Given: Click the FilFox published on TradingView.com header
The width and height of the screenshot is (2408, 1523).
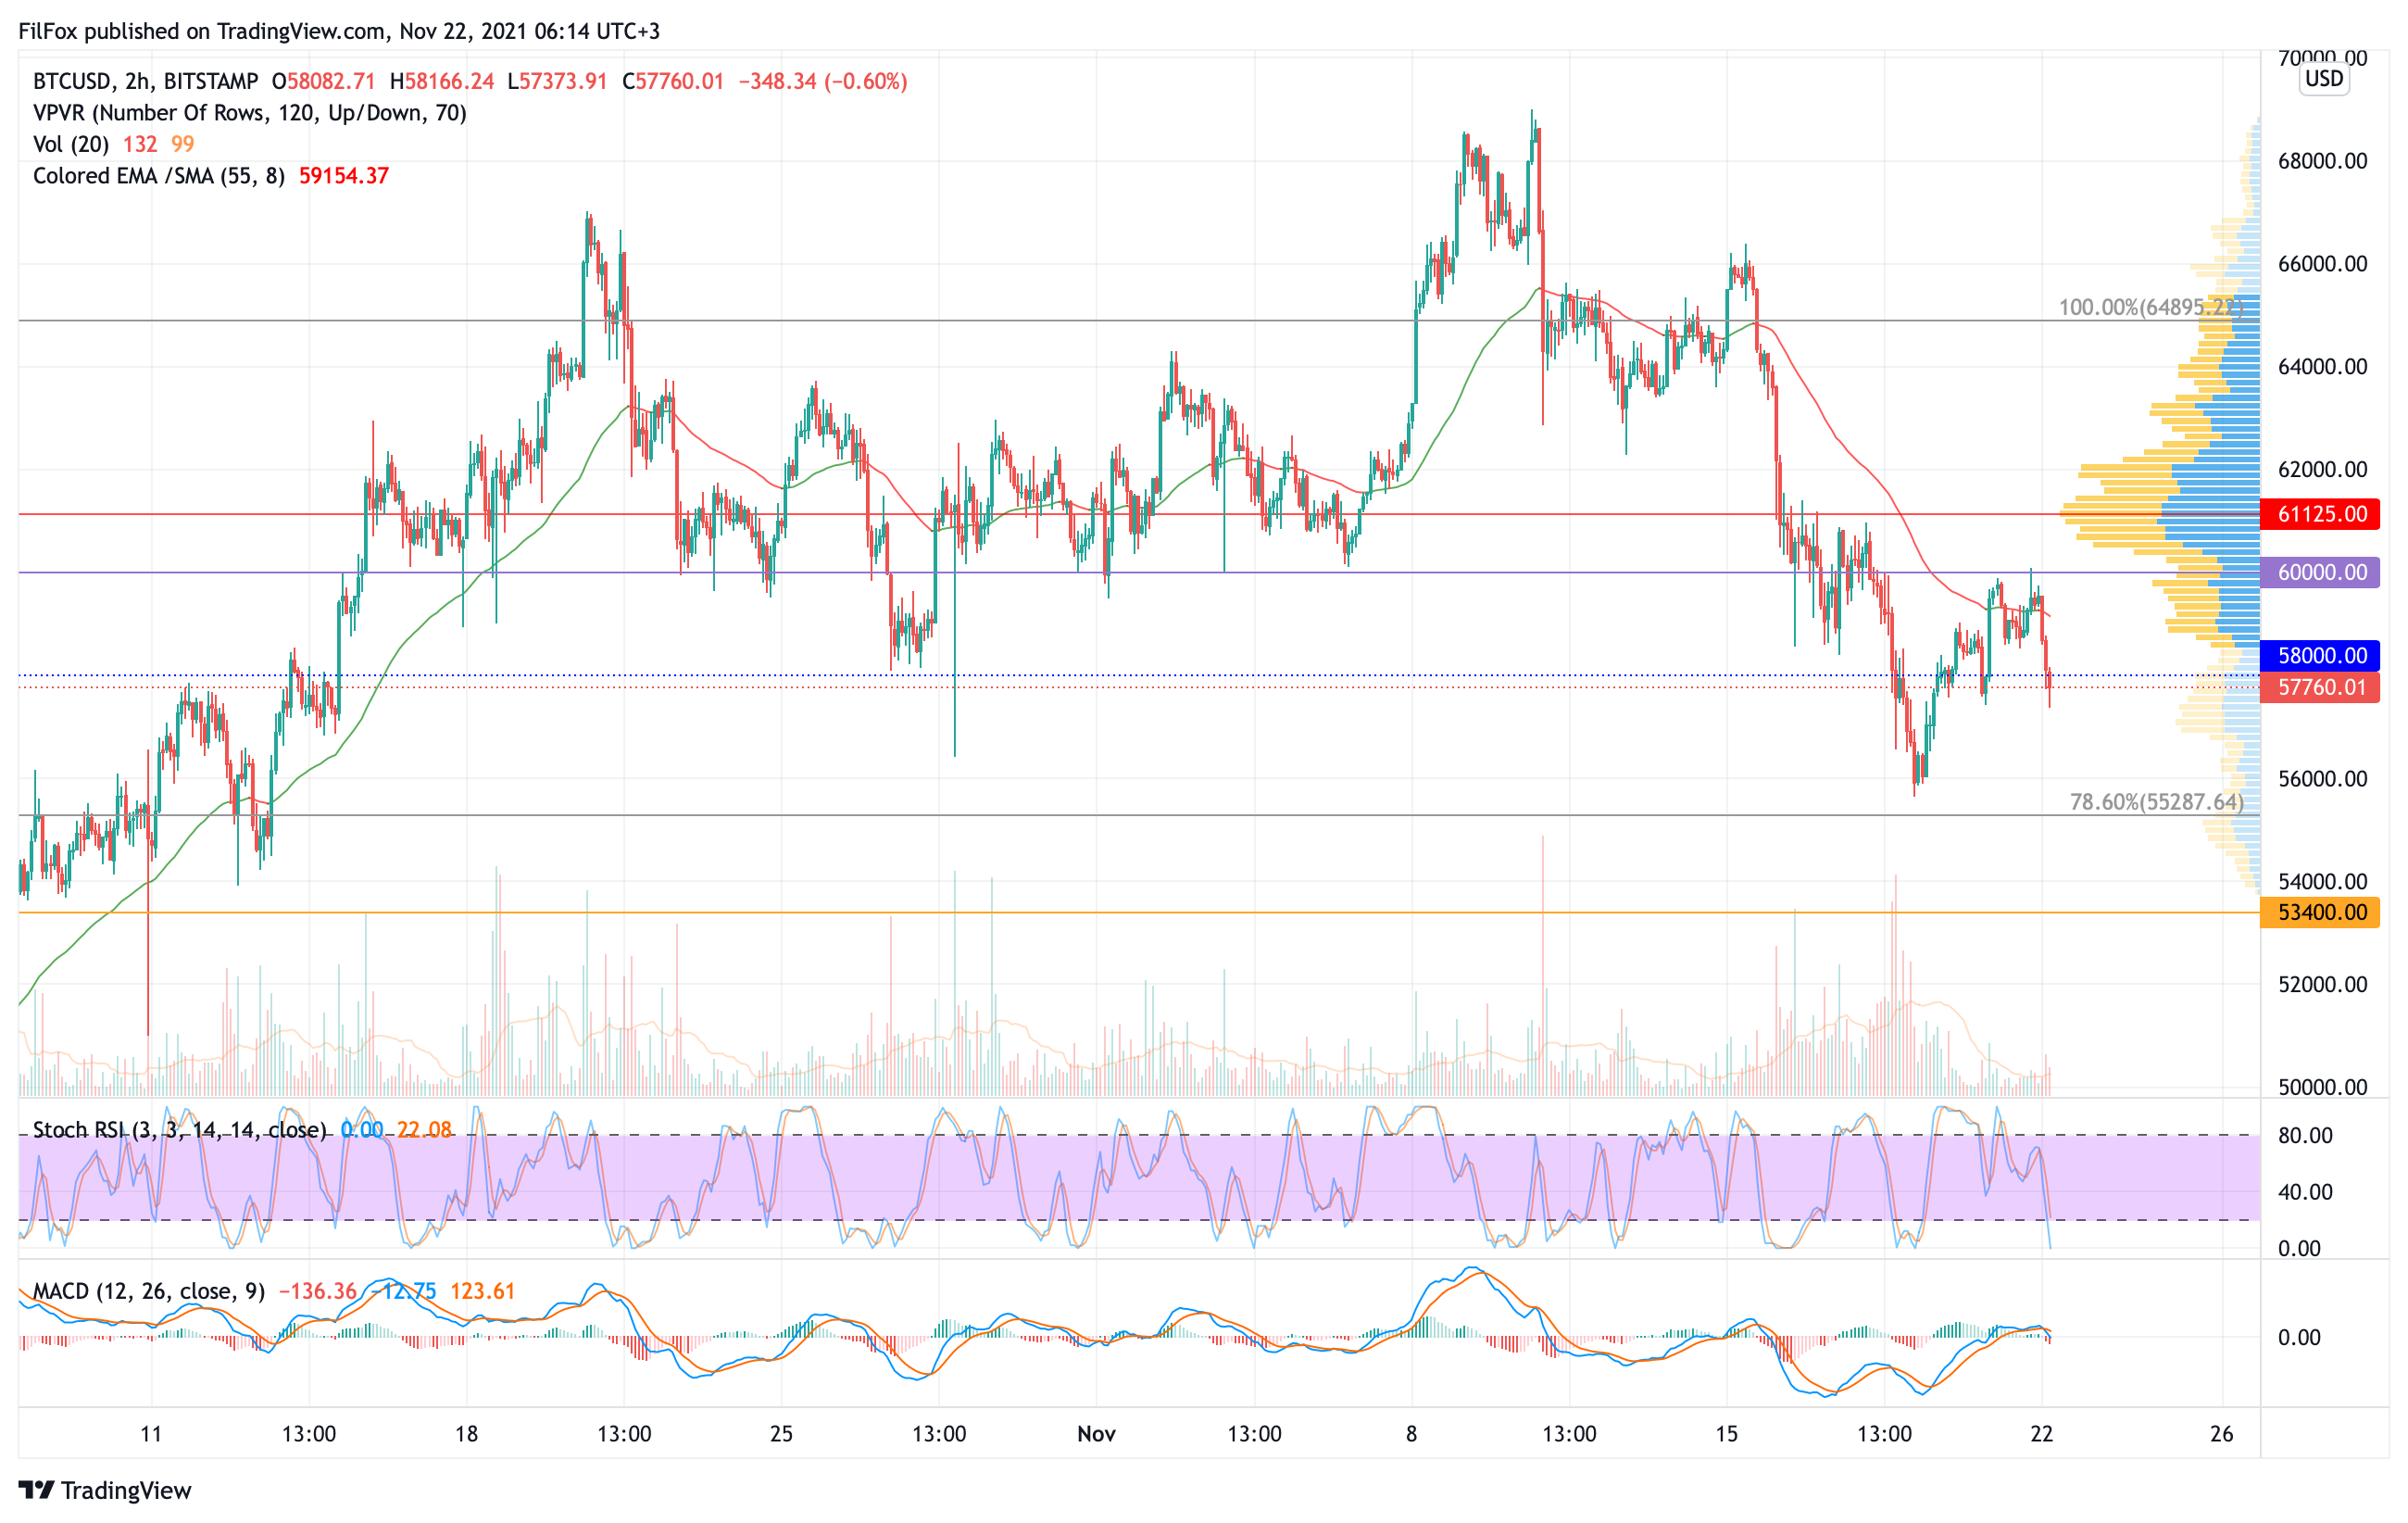Looking at the screenshot, I should coord(339,31).
